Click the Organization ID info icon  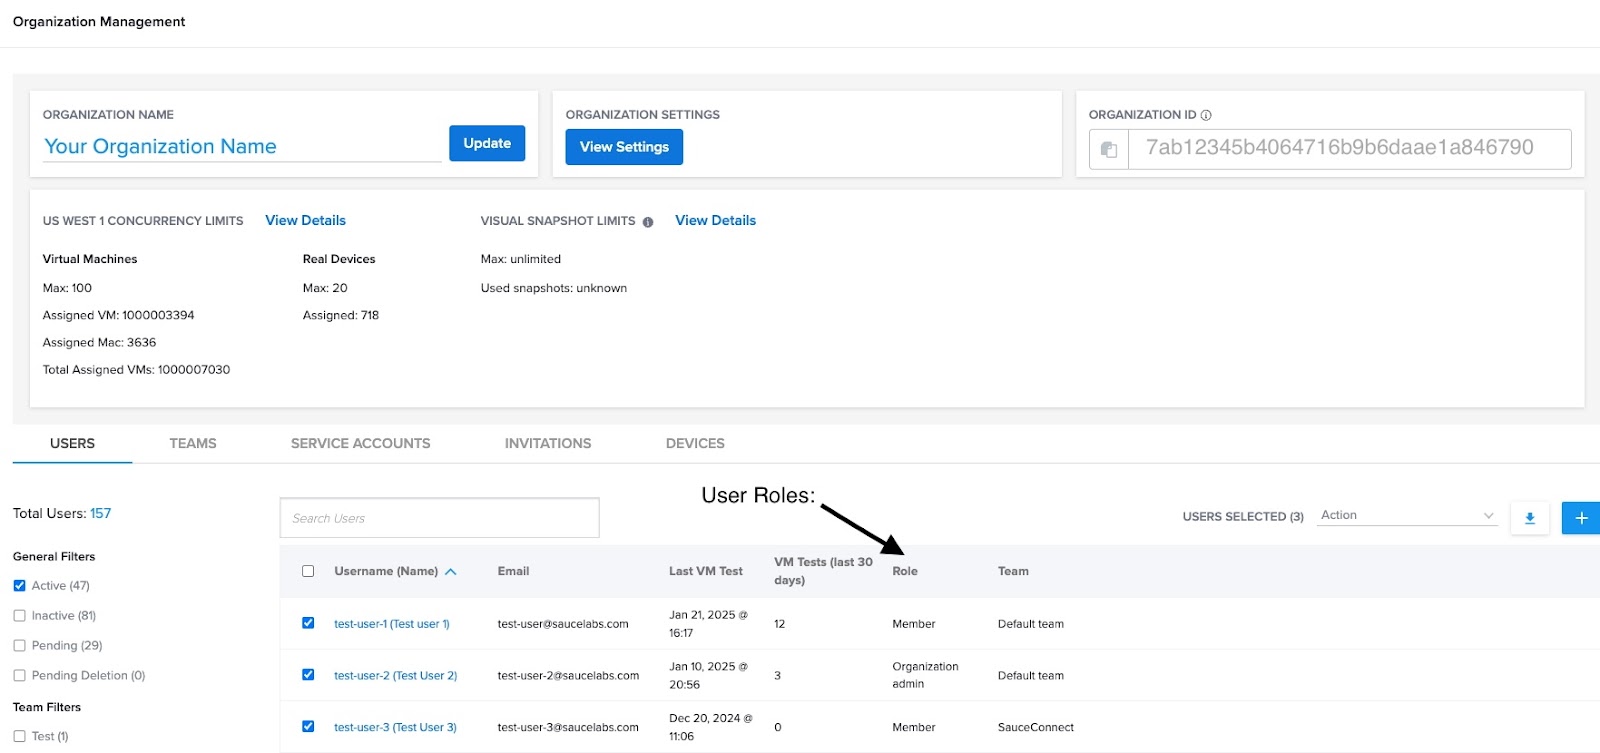click(1206, 115)
